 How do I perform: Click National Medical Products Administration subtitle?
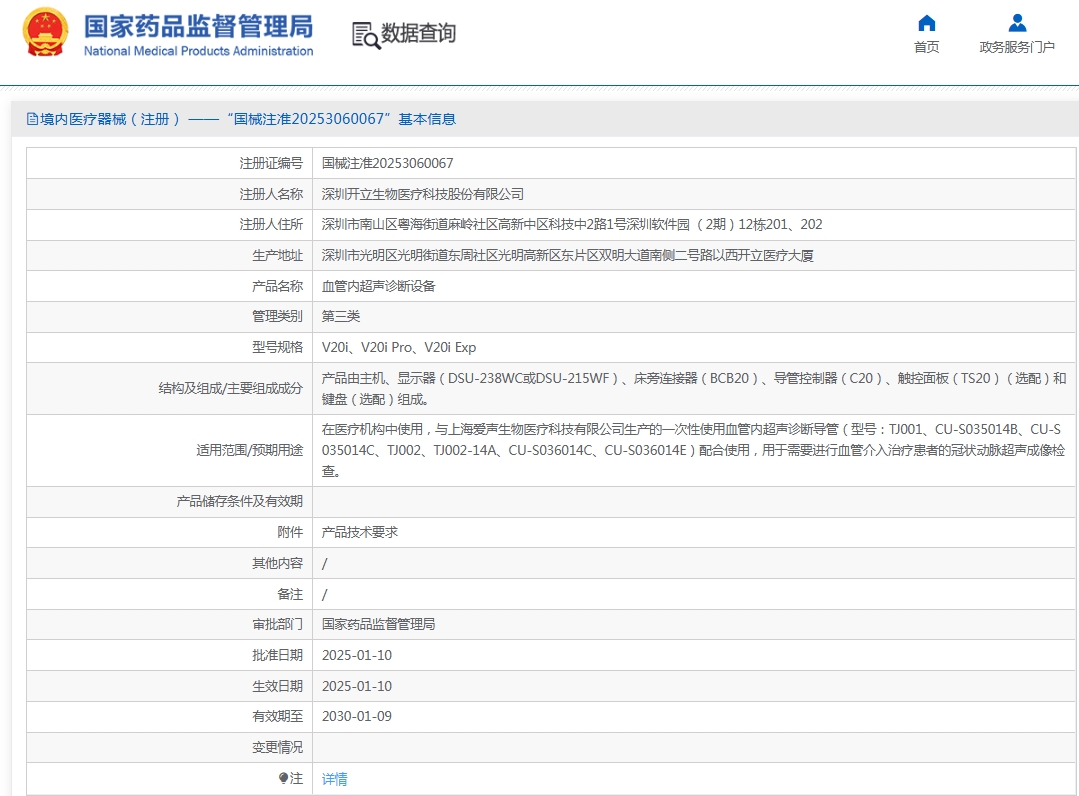(x=198, y=51)
